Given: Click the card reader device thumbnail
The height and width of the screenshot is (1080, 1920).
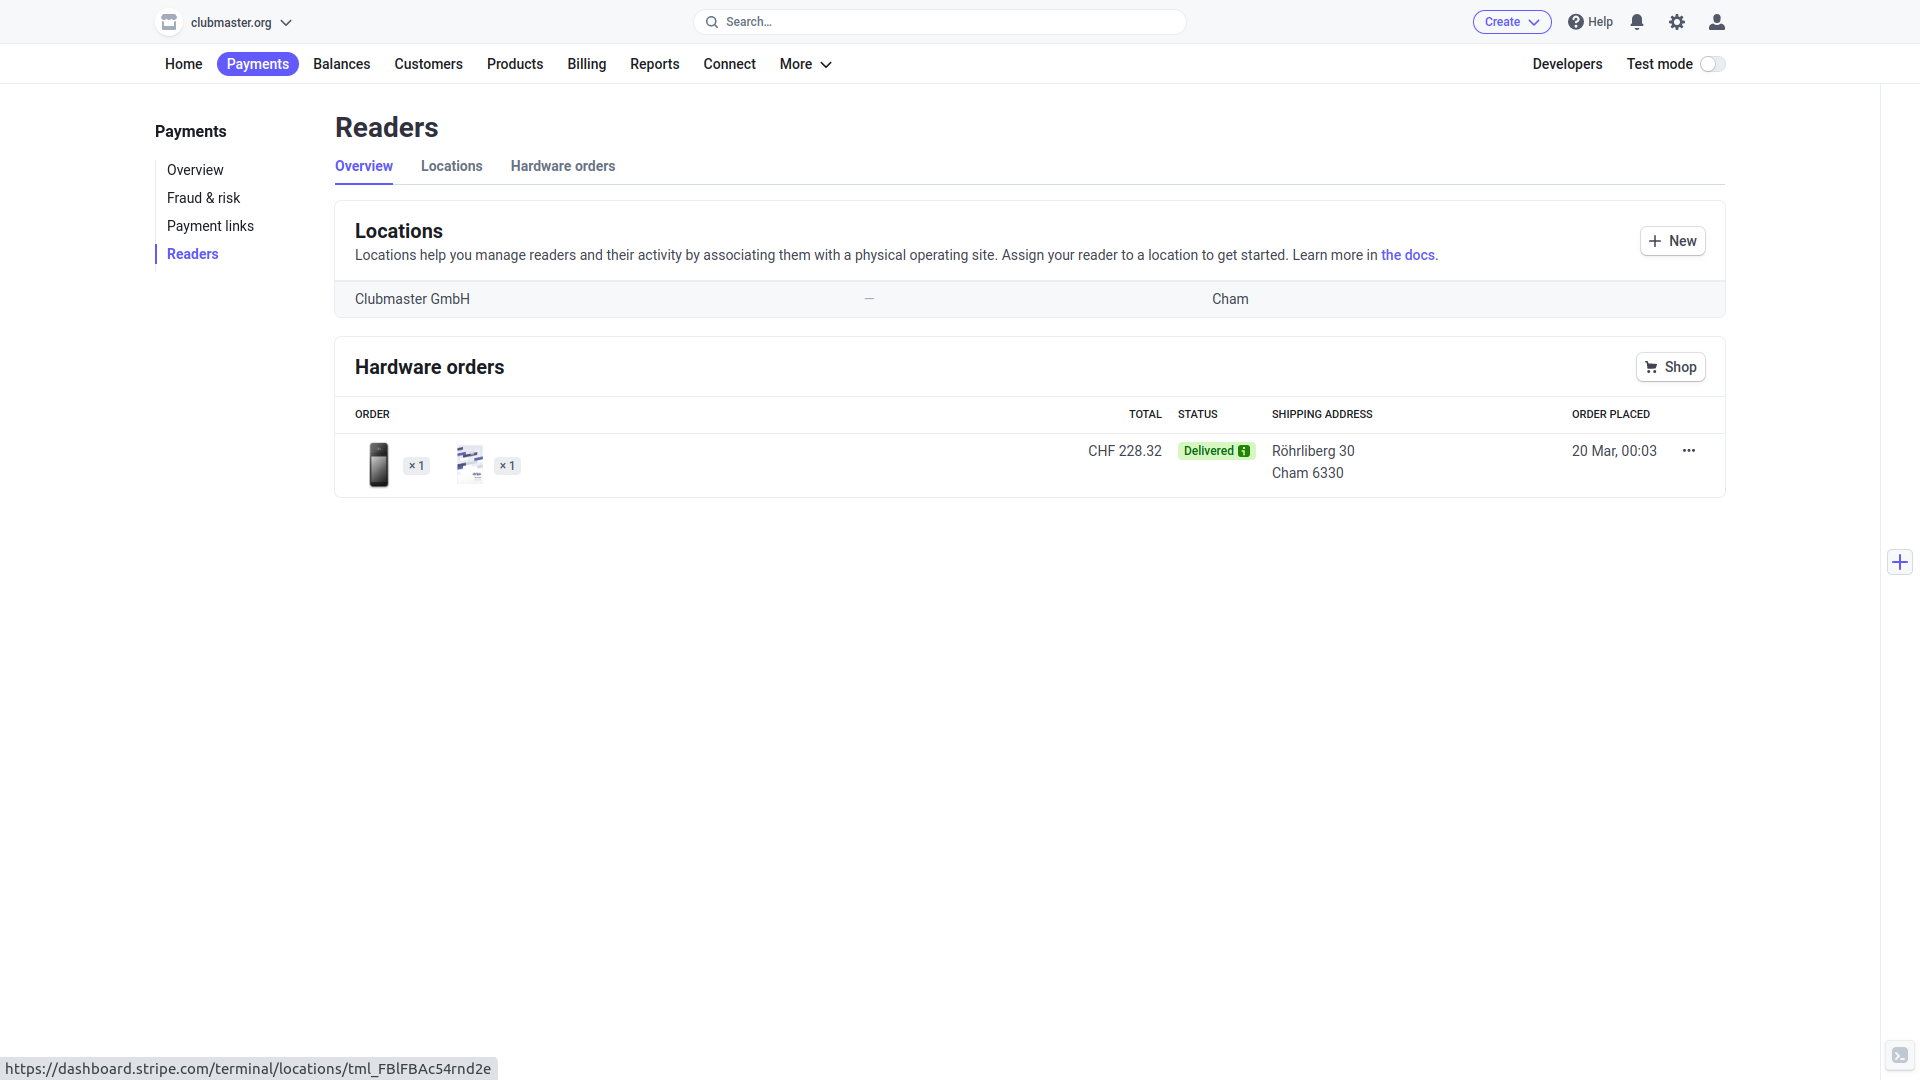Looking at the screenshot, I should (379, 465).
